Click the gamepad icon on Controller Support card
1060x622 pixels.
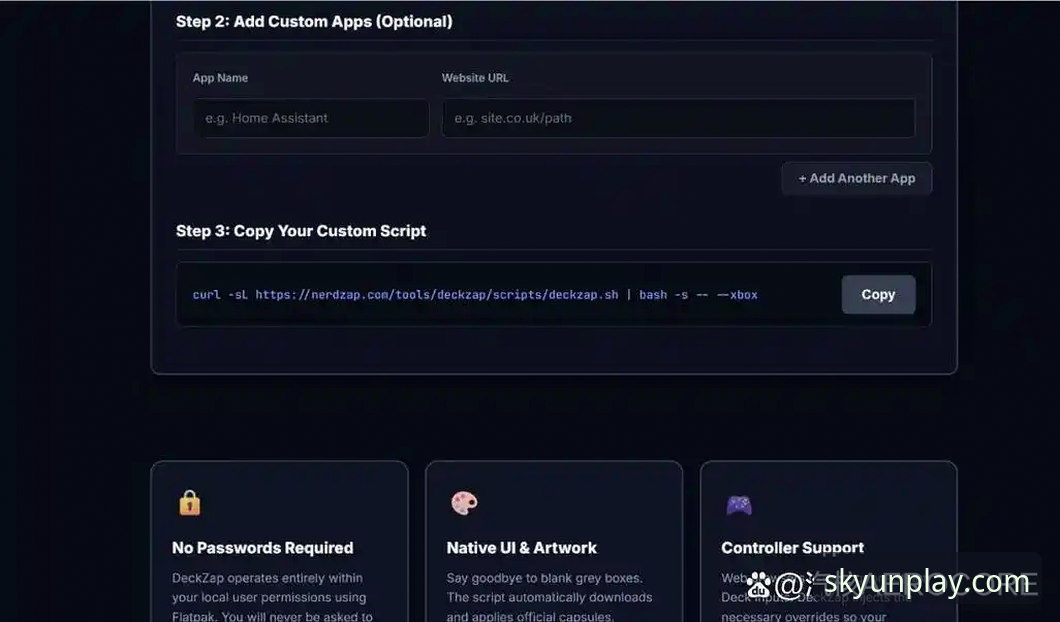(738, 504)
